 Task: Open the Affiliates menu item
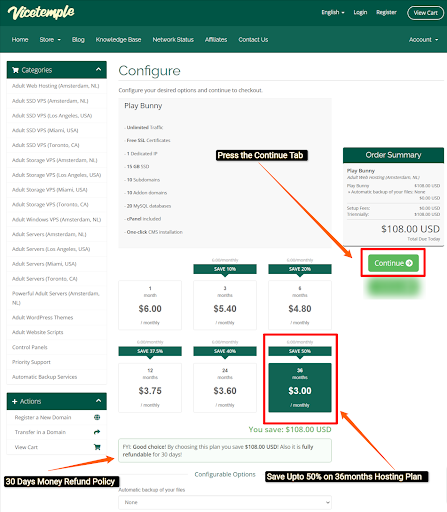[216, 39]
